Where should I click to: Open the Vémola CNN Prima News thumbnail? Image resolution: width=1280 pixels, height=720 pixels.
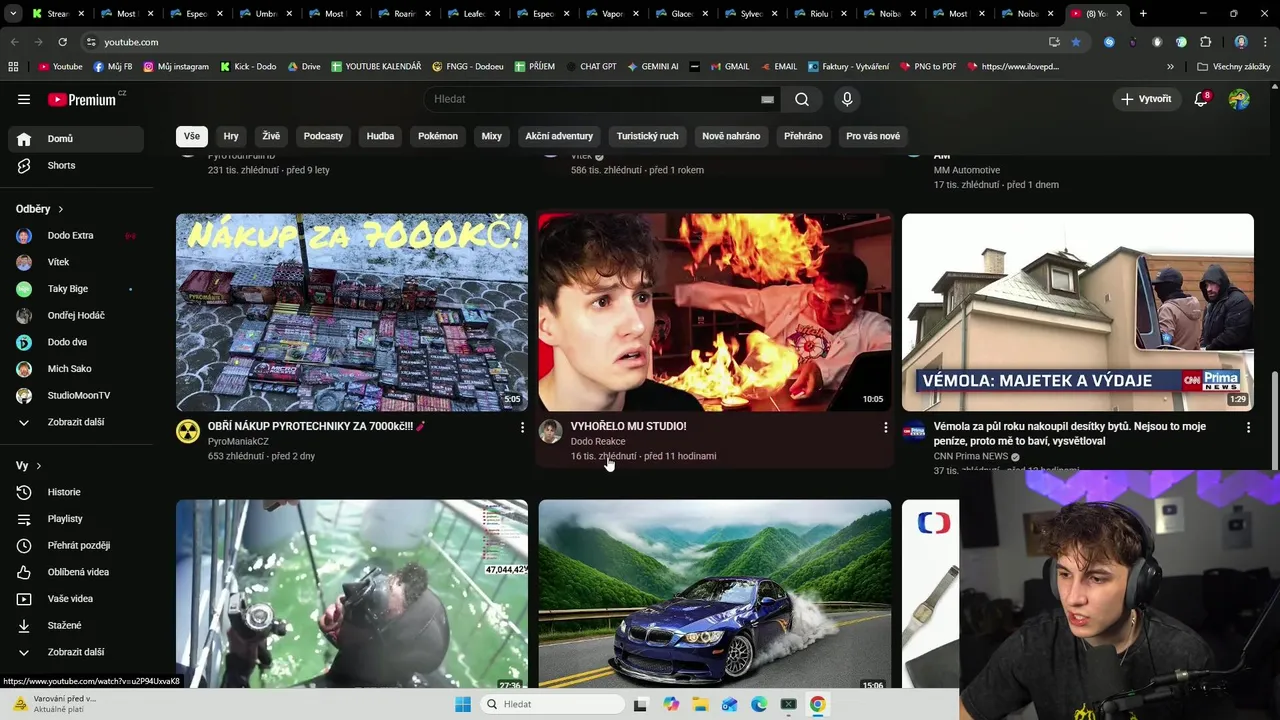(x=1077, y=312)
